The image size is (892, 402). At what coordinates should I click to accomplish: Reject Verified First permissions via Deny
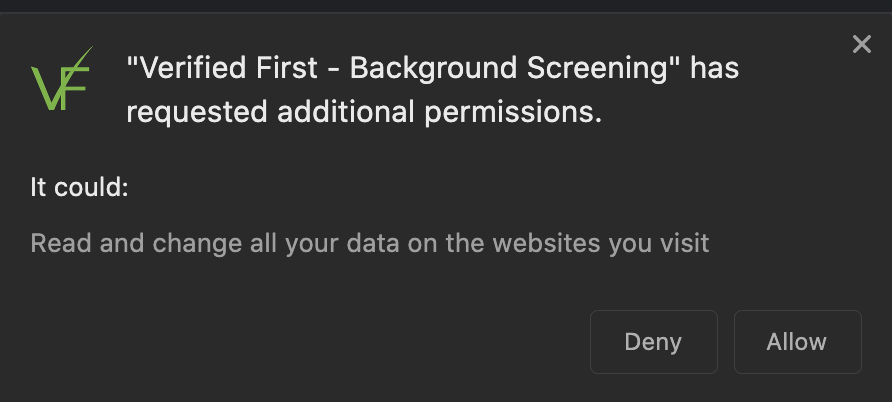(x=654, y=342)
